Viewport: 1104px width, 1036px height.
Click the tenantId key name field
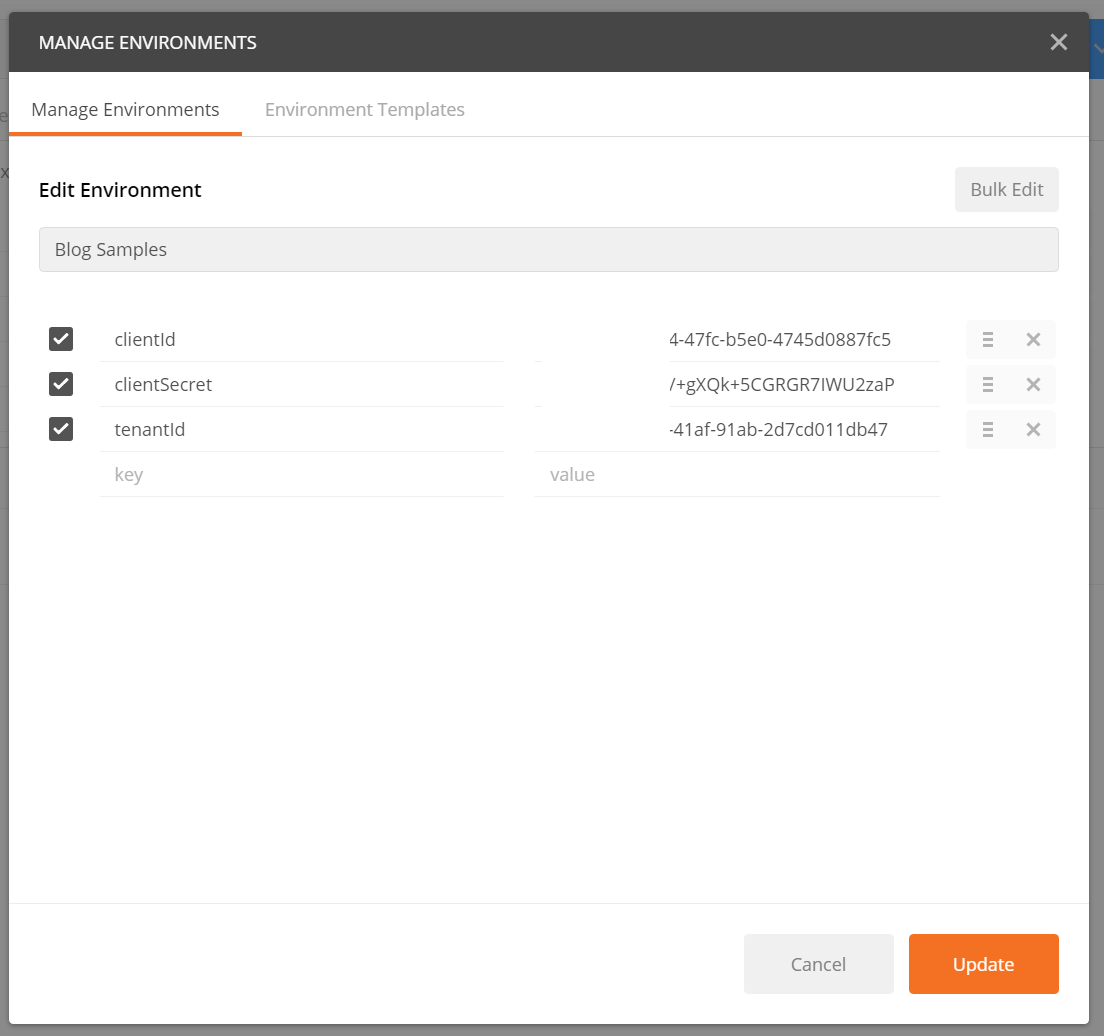click(301, 430)
